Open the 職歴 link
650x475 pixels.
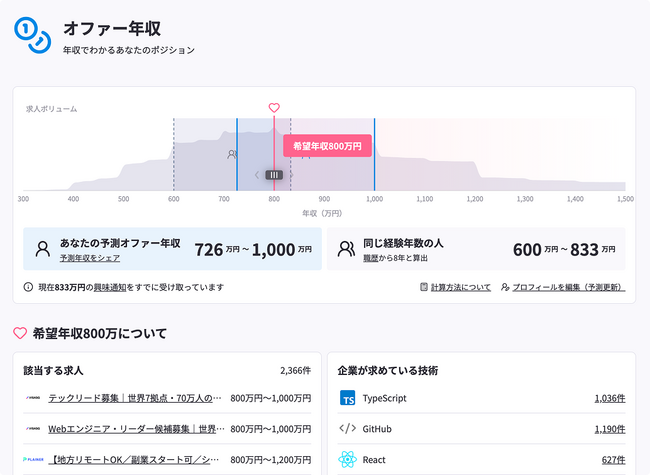click(x=369, y=258)
